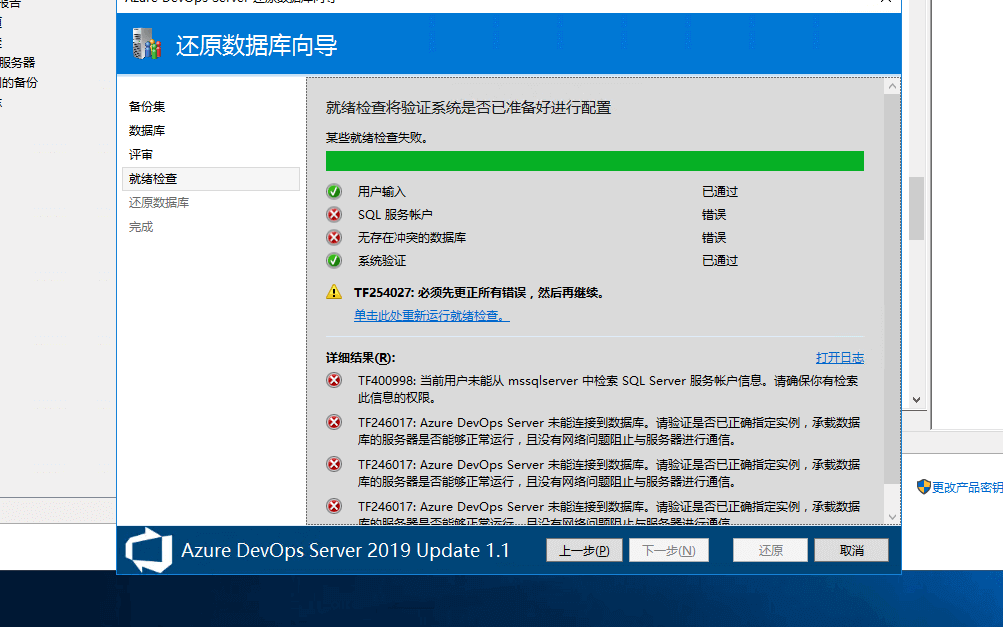Click yellow warning icon beside TF254027
The height and width of the screenshot is (627, 1003).
[334, 293]
